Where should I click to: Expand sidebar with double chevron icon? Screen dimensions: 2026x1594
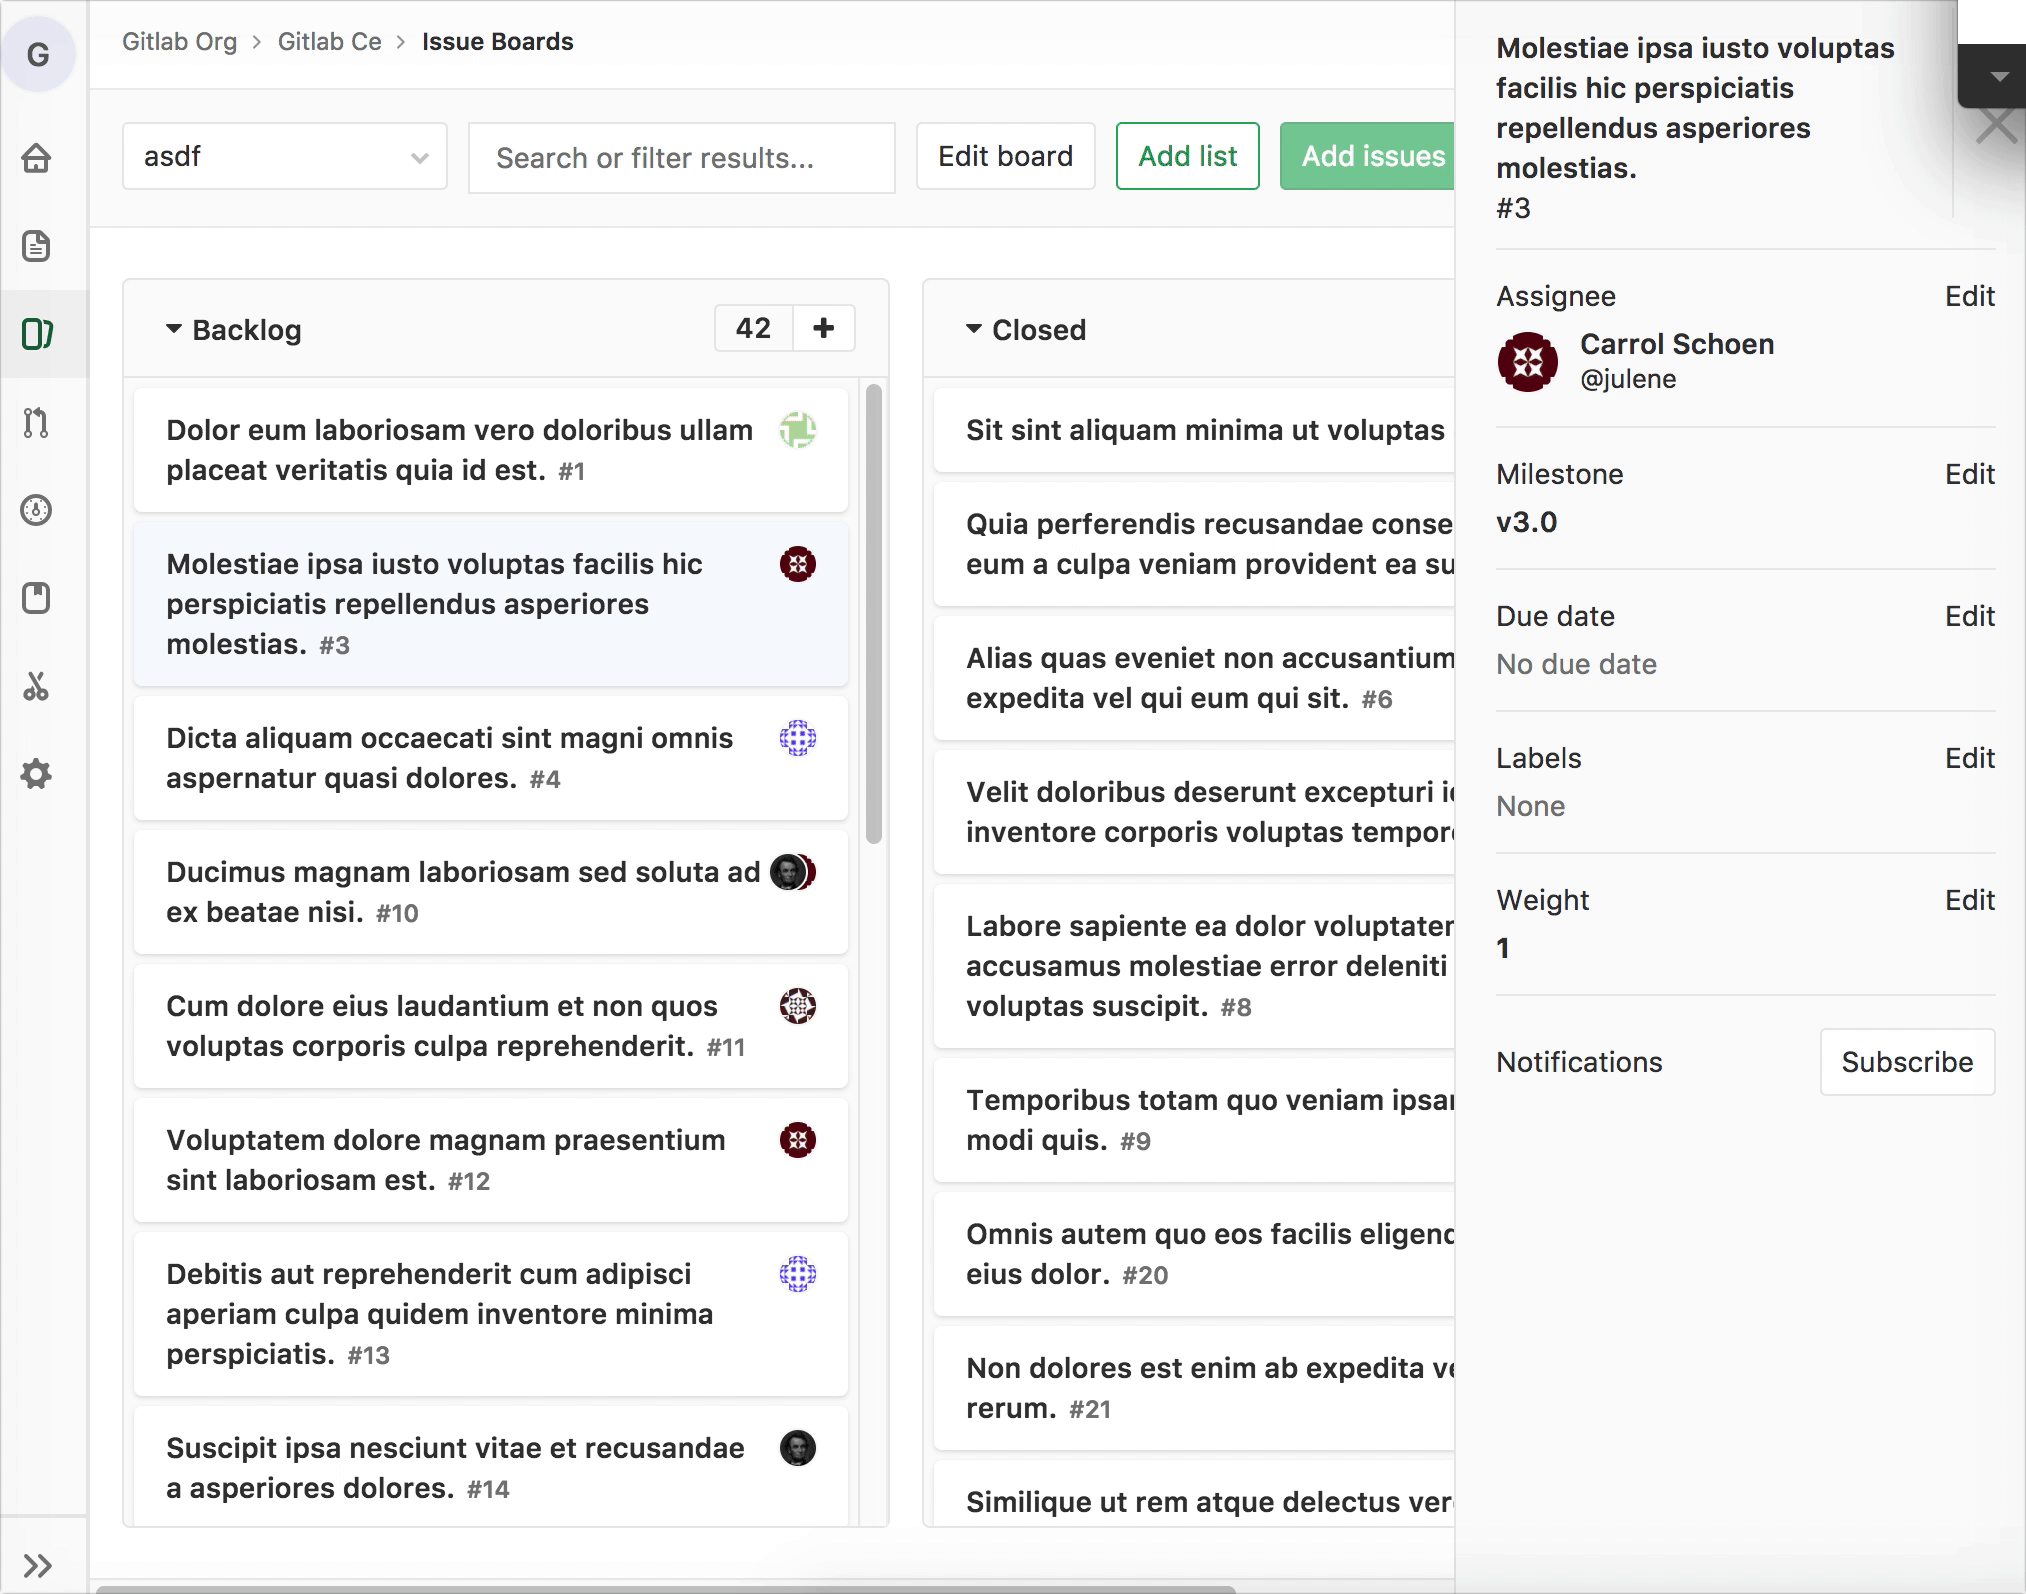(37, 1565)
